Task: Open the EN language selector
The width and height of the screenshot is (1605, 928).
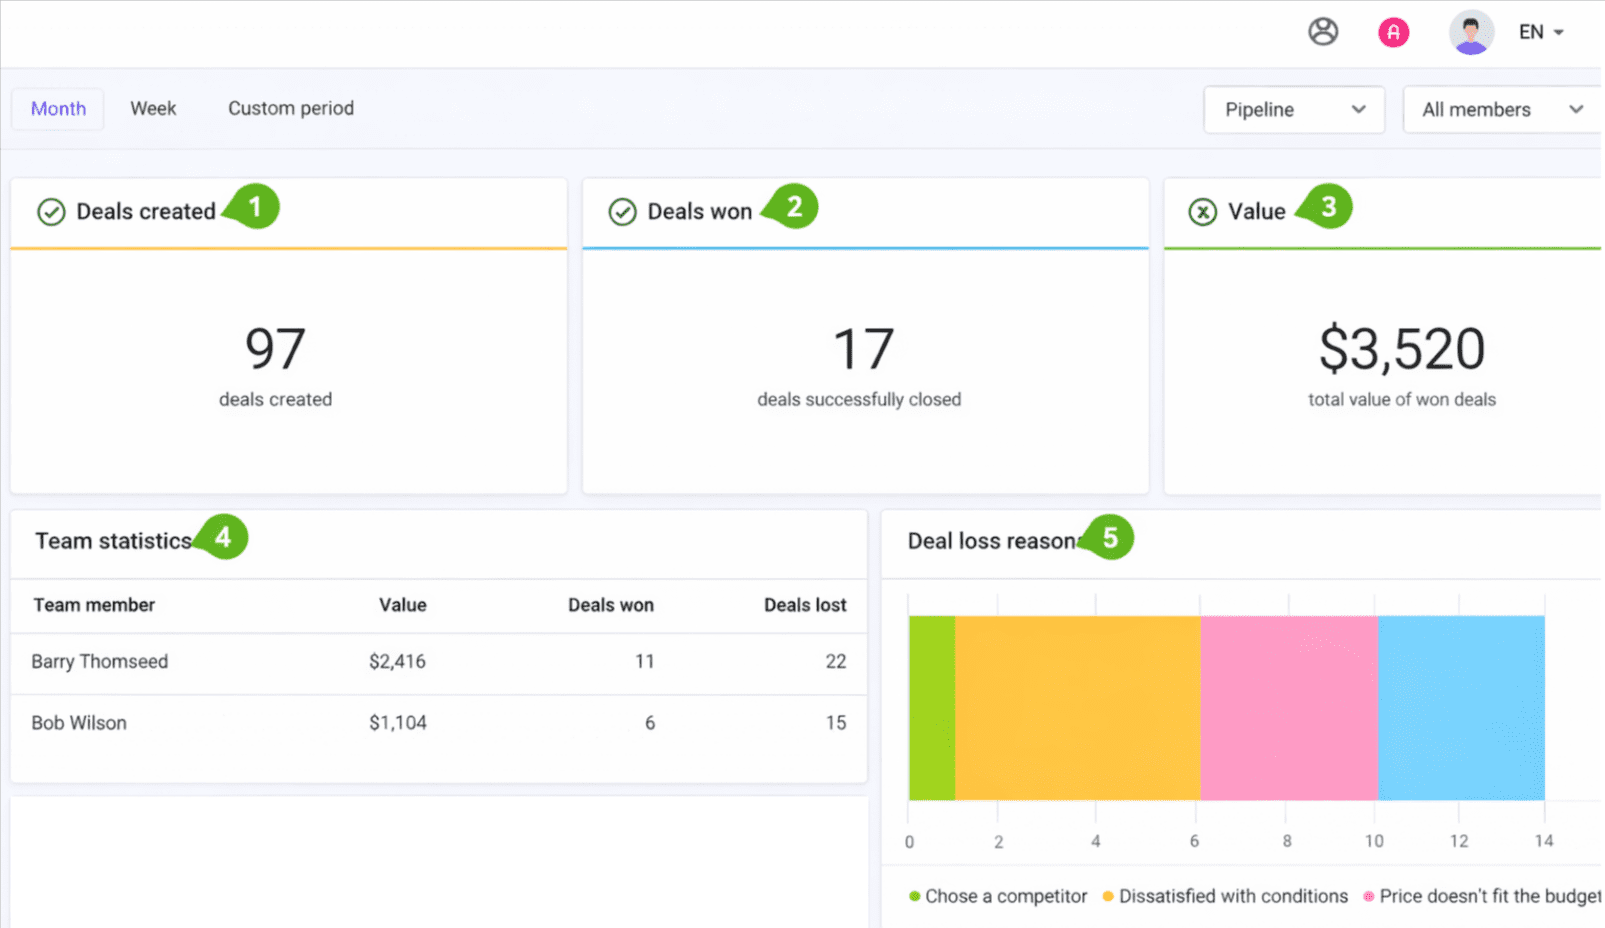Action: (x=1541, y=32)
